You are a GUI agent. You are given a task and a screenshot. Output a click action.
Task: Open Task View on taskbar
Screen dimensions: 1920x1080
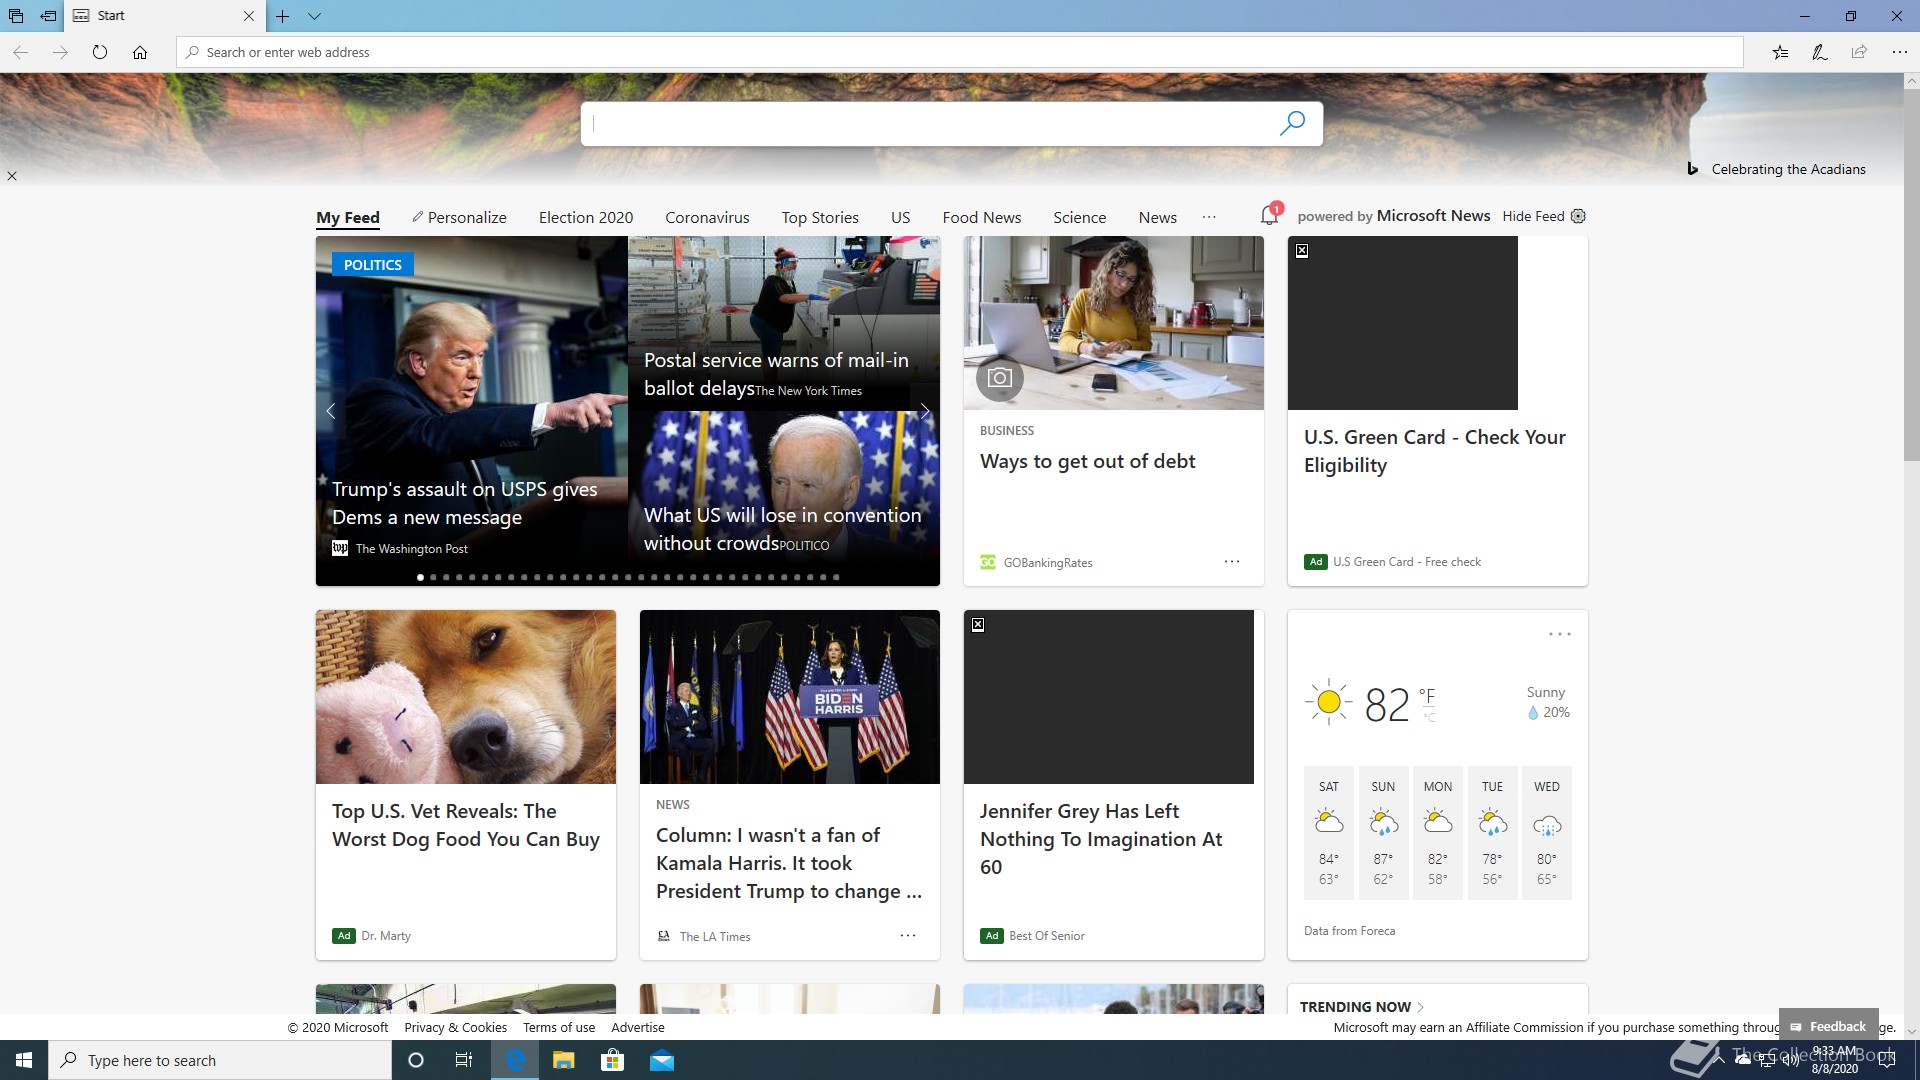click(464, 1060)
